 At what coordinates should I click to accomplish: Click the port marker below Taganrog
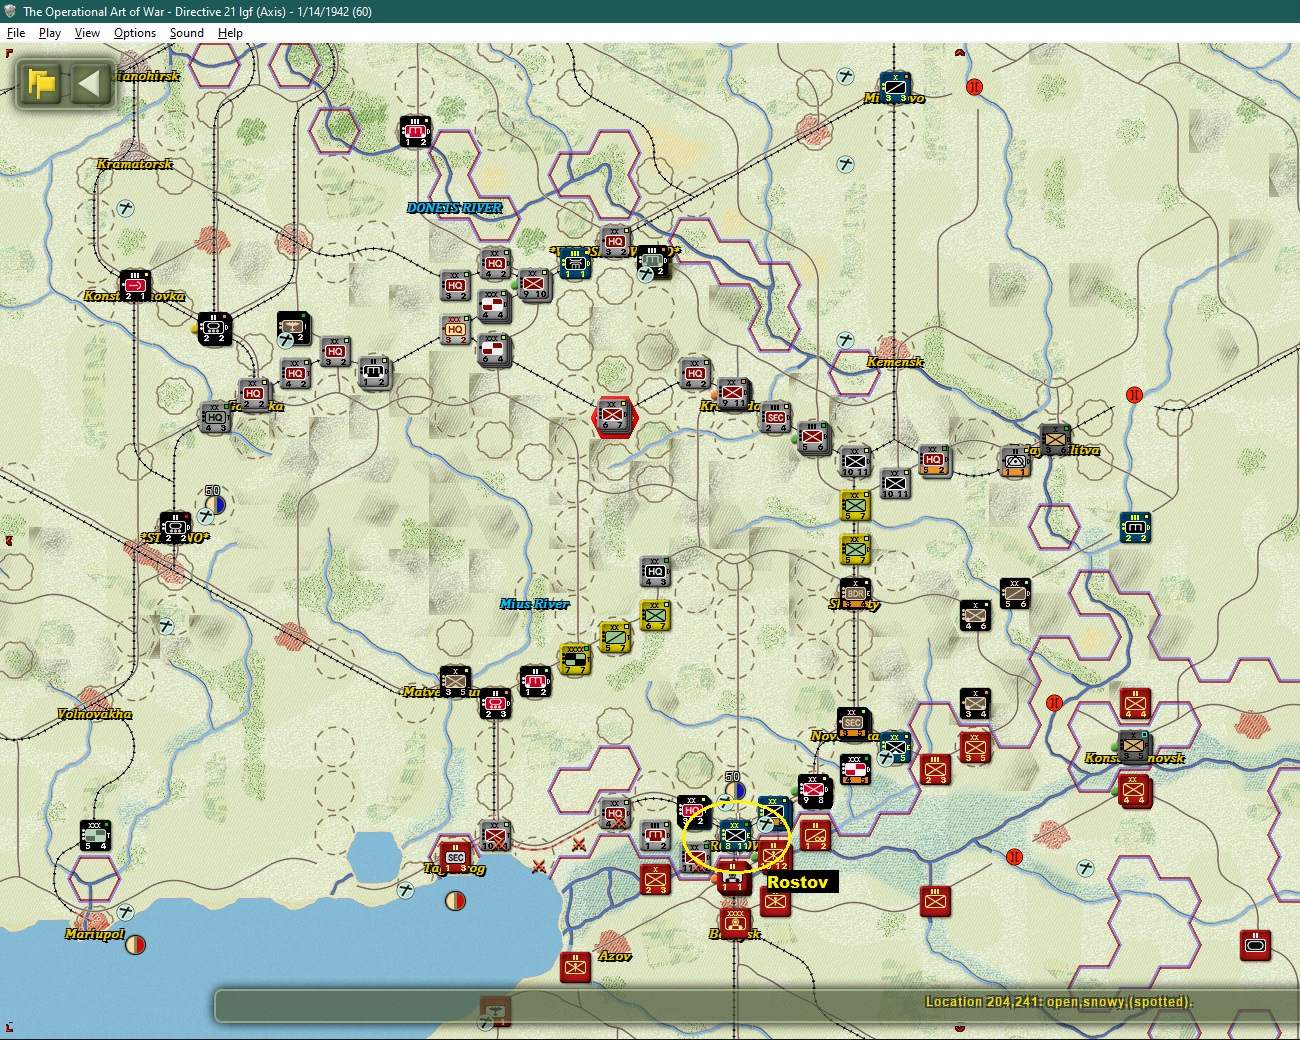[455, 901]
